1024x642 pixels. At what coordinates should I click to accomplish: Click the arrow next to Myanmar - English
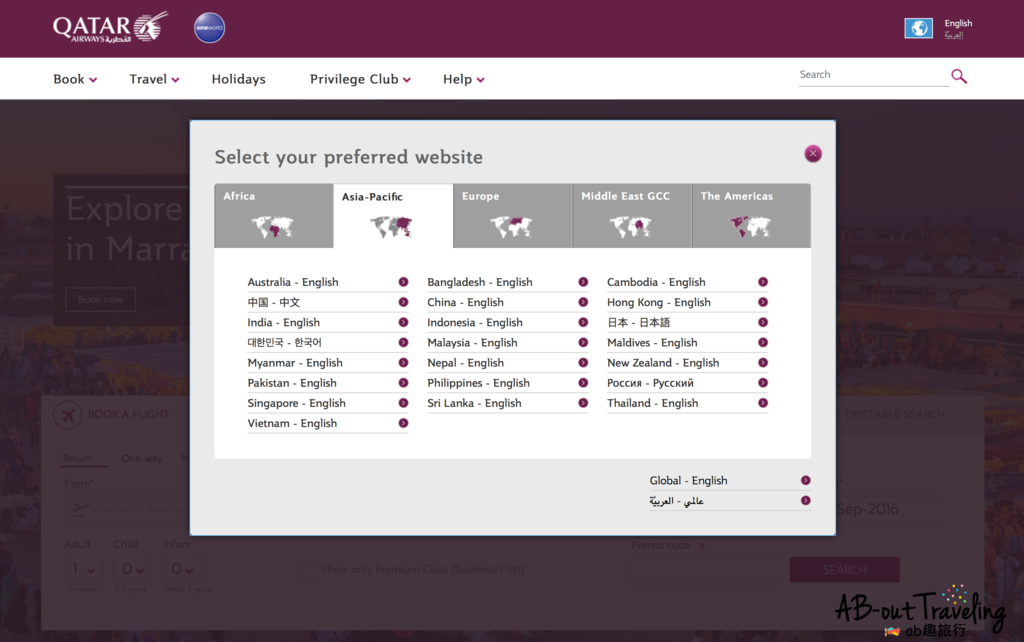click(404, 363)
